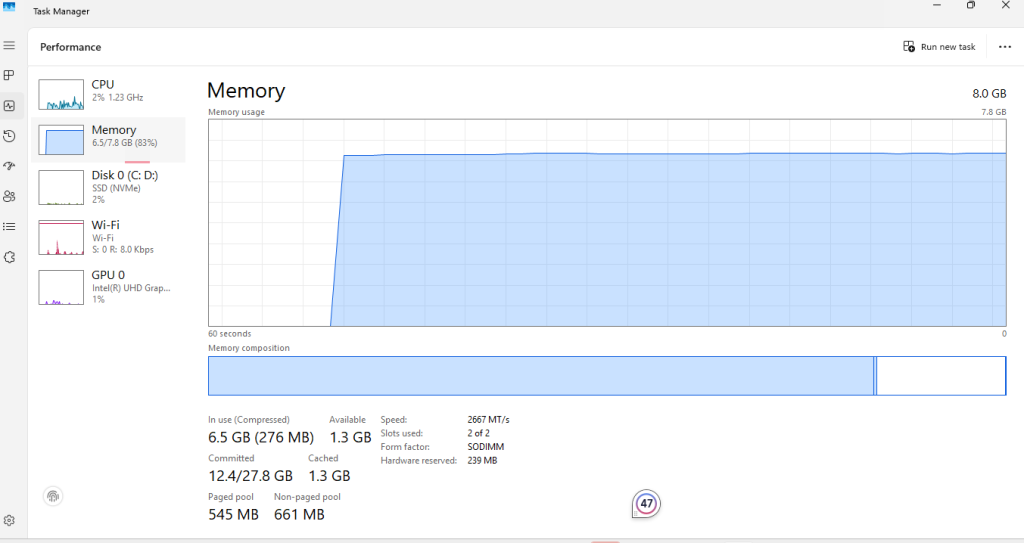This screenshot has width=1024, height=543.
Task: Open the three-dot more options menu
Action: (1005, 47)
